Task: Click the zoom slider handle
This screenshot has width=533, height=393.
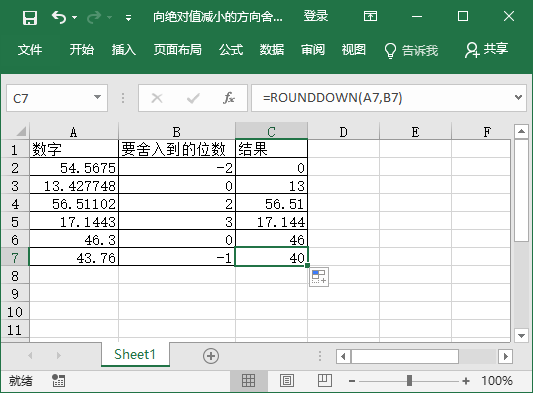Action: (409, 380)
